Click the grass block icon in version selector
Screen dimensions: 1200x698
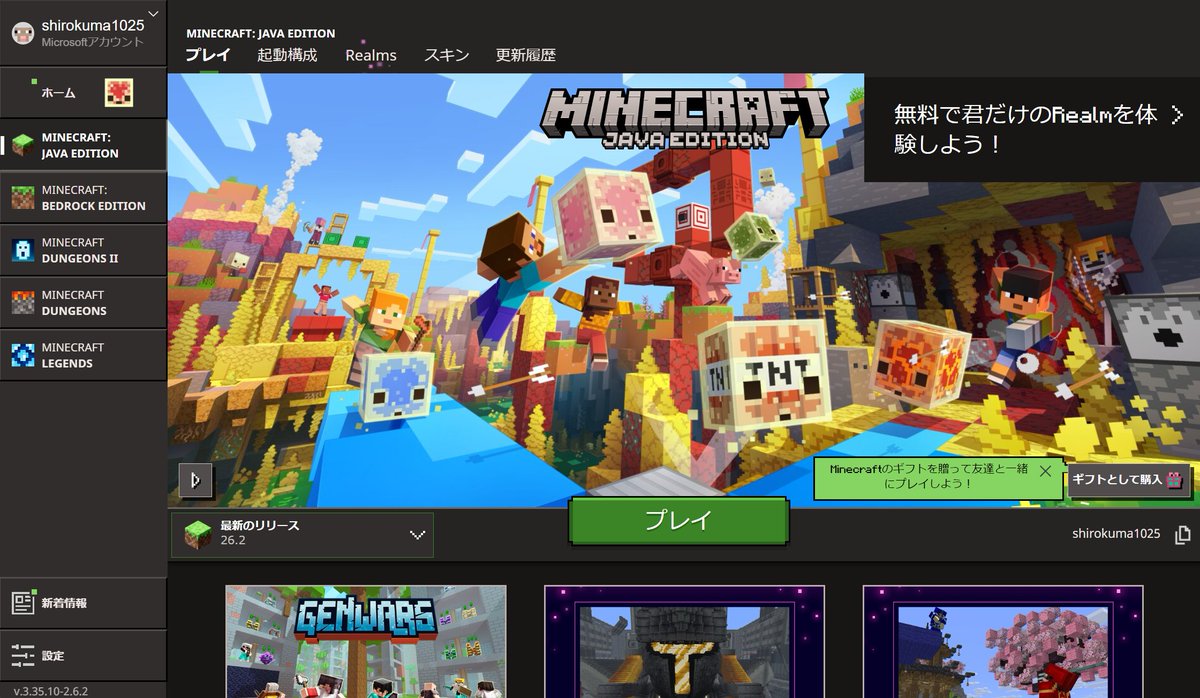coord(197,534)
